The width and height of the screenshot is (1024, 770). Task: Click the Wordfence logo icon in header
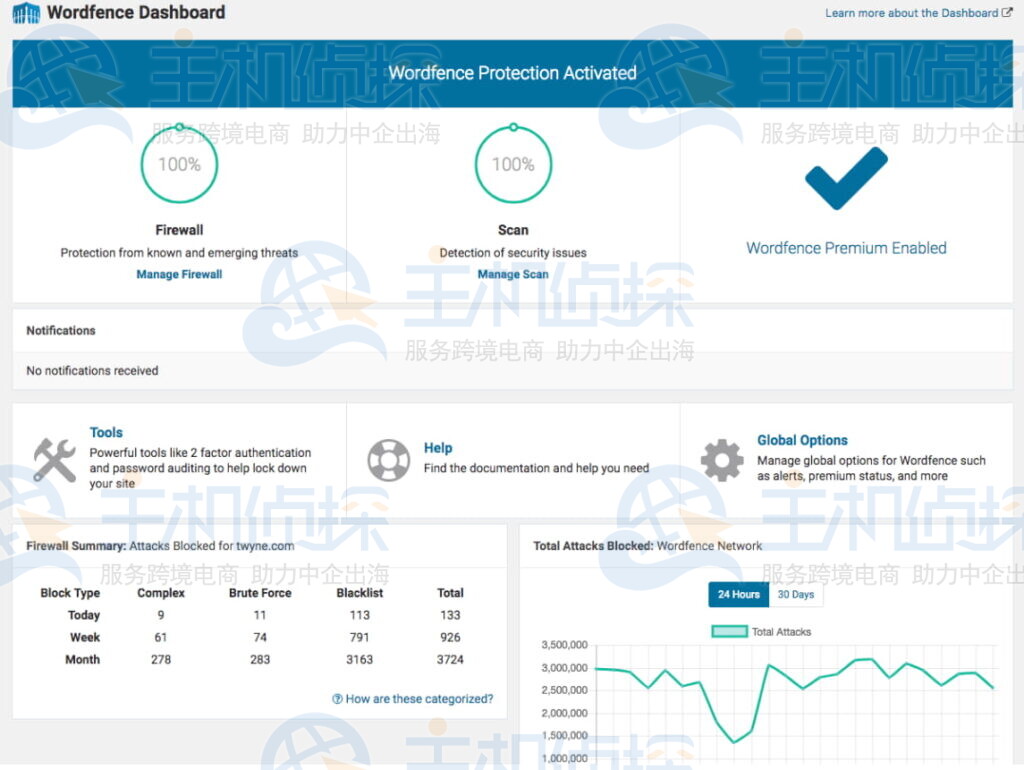click(26, 13)
